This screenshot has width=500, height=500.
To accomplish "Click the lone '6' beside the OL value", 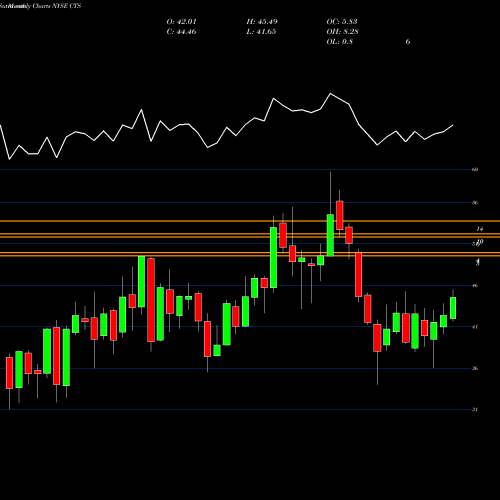I will 408,42.
